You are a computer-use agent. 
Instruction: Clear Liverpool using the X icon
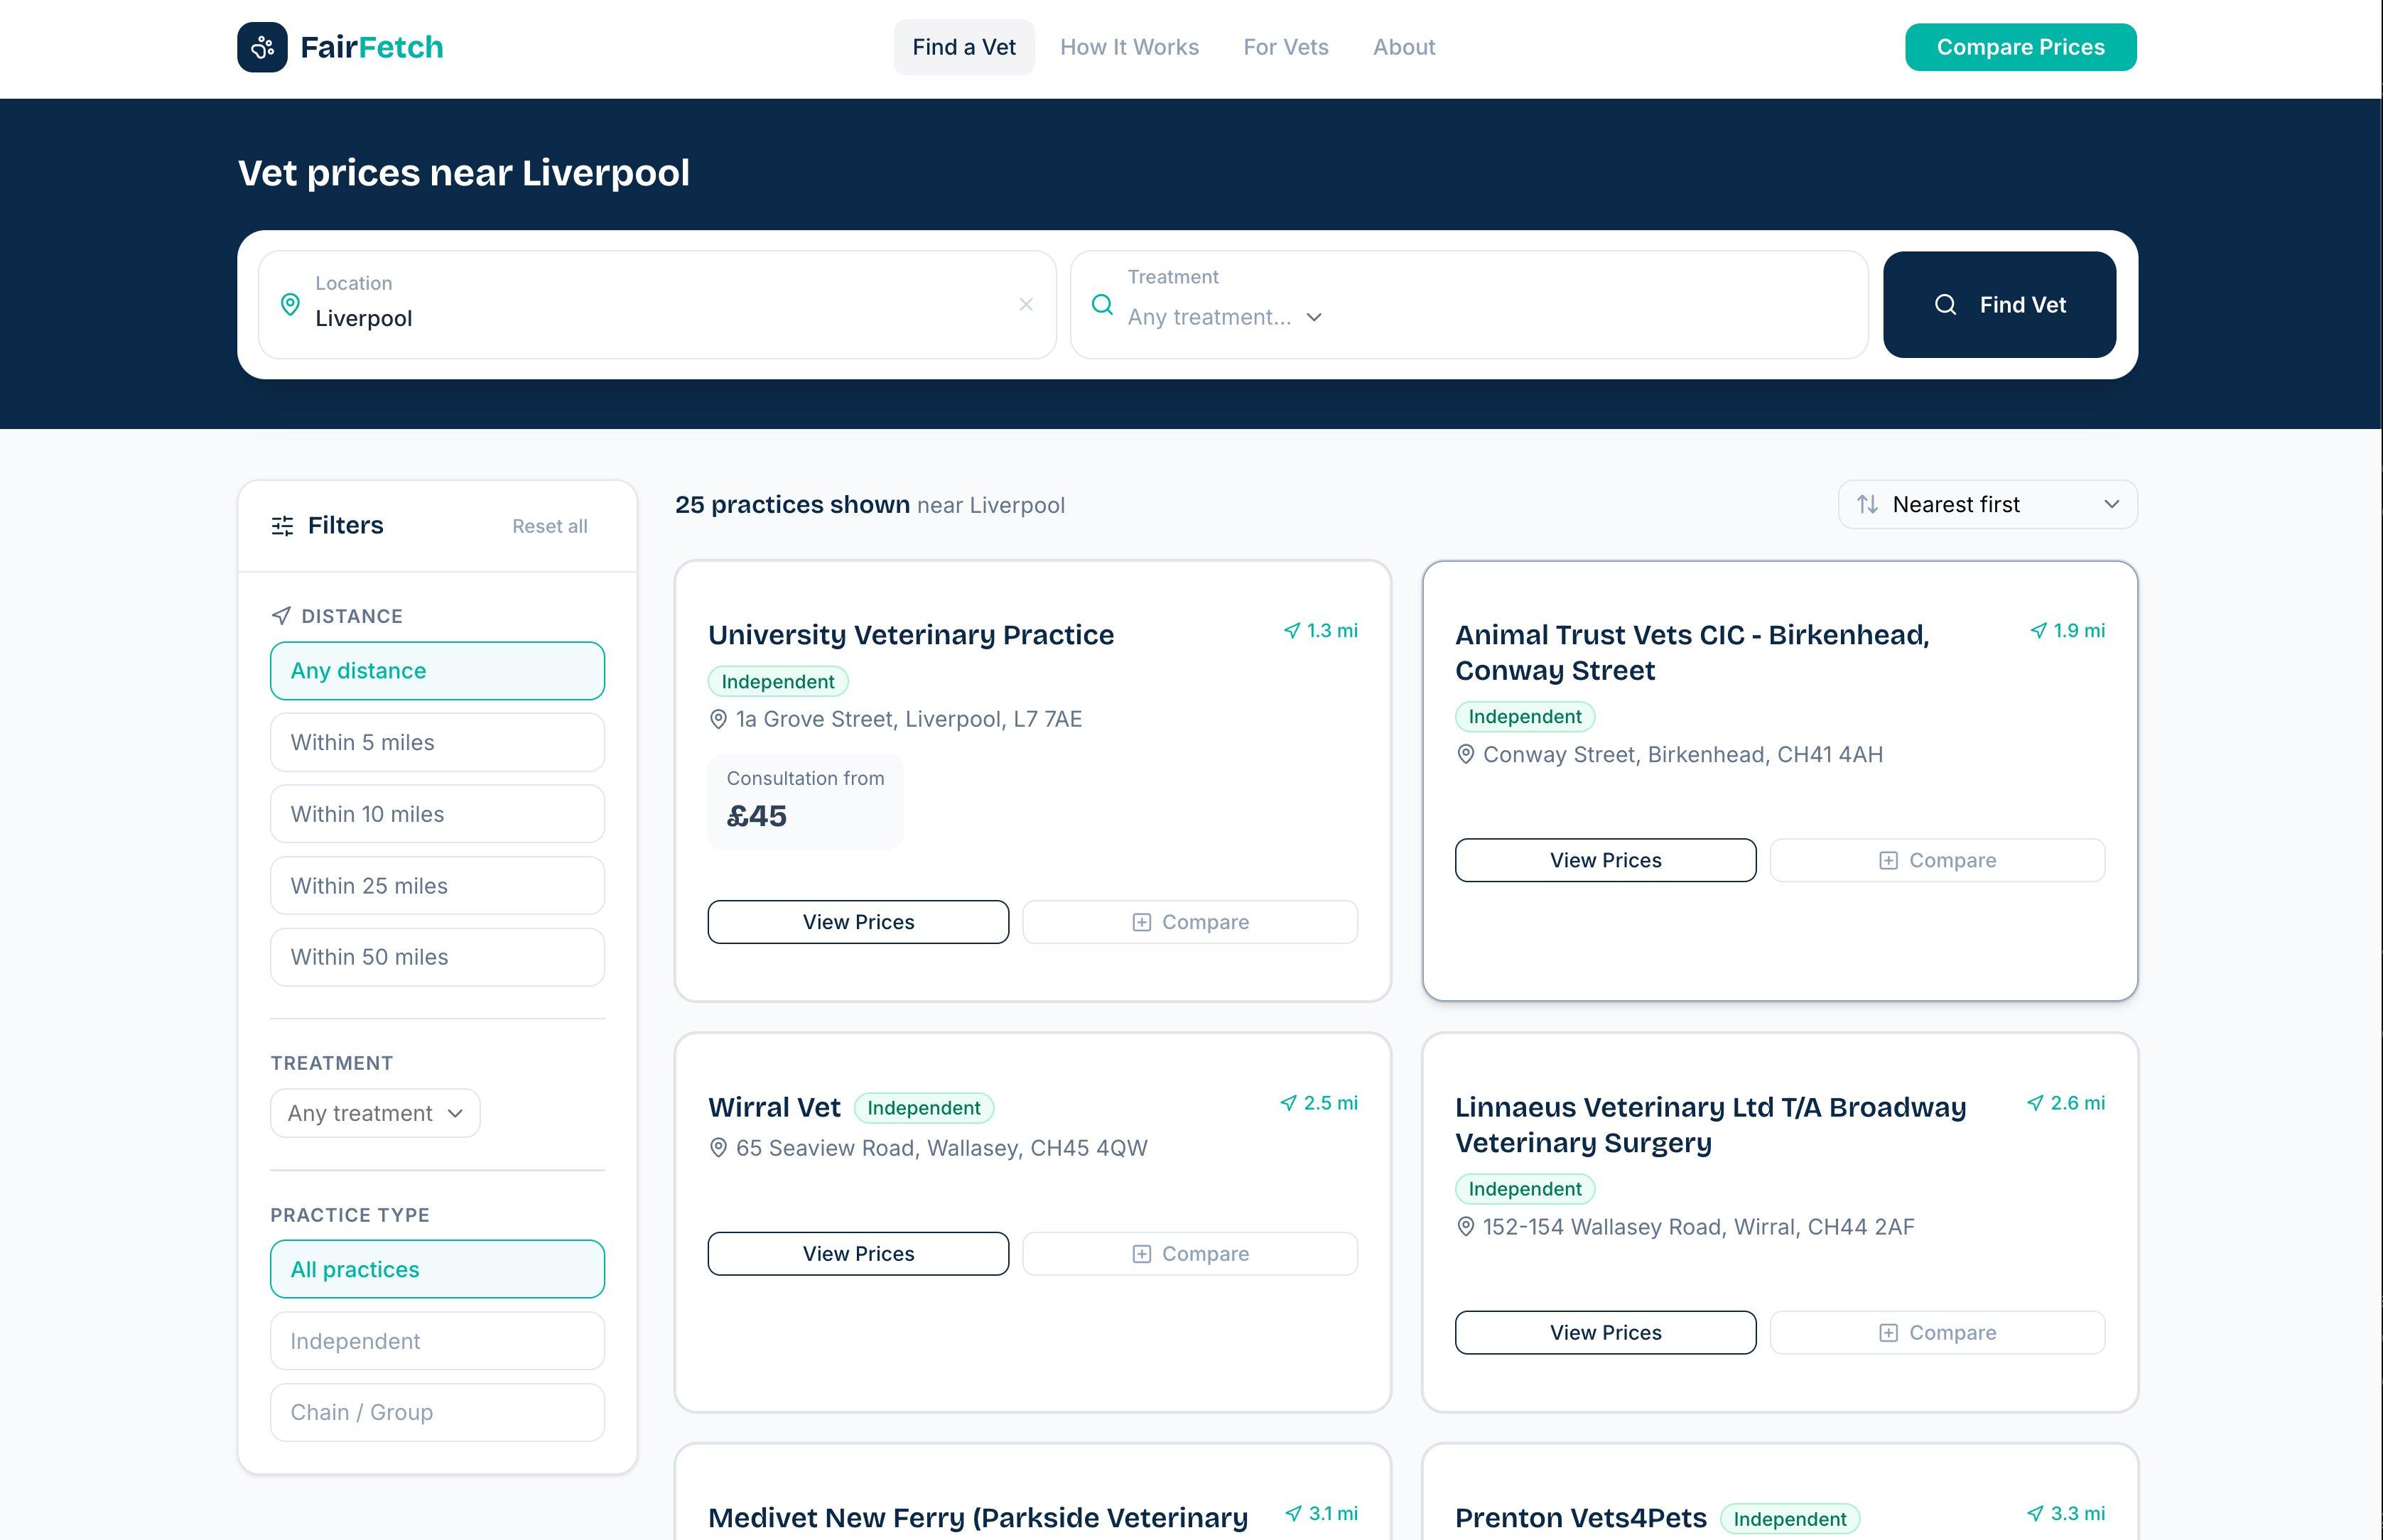[1026, 304]
